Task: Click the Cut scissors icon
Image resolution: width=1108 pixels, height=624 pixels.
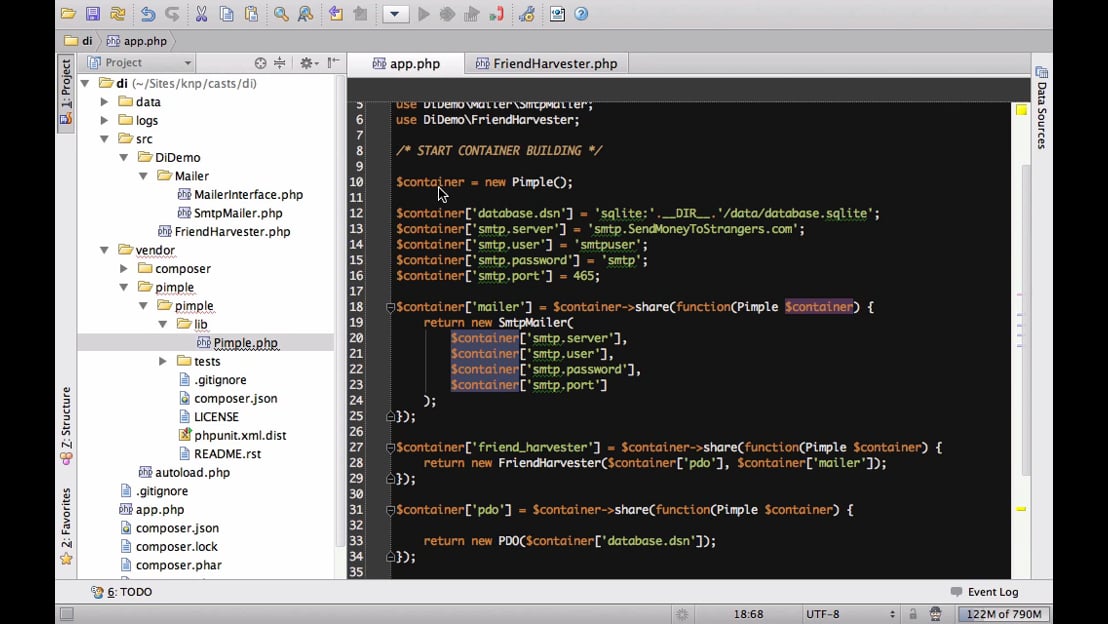Action: (x=201, y=14)
